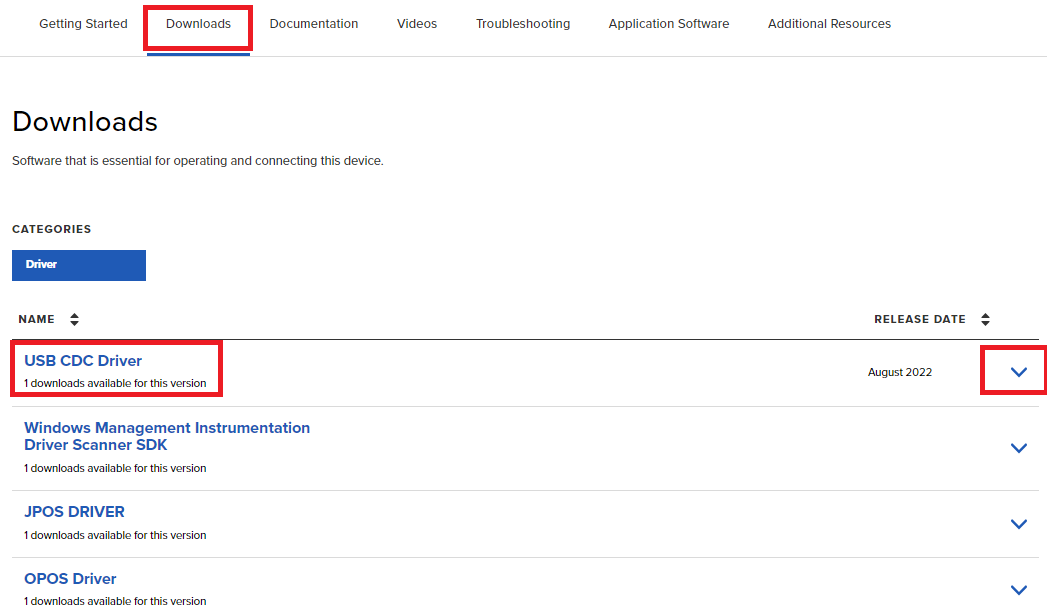Open the USB CDC Driver link
This screenshot has width=1047, height=616.
click(x=83, y=361)
